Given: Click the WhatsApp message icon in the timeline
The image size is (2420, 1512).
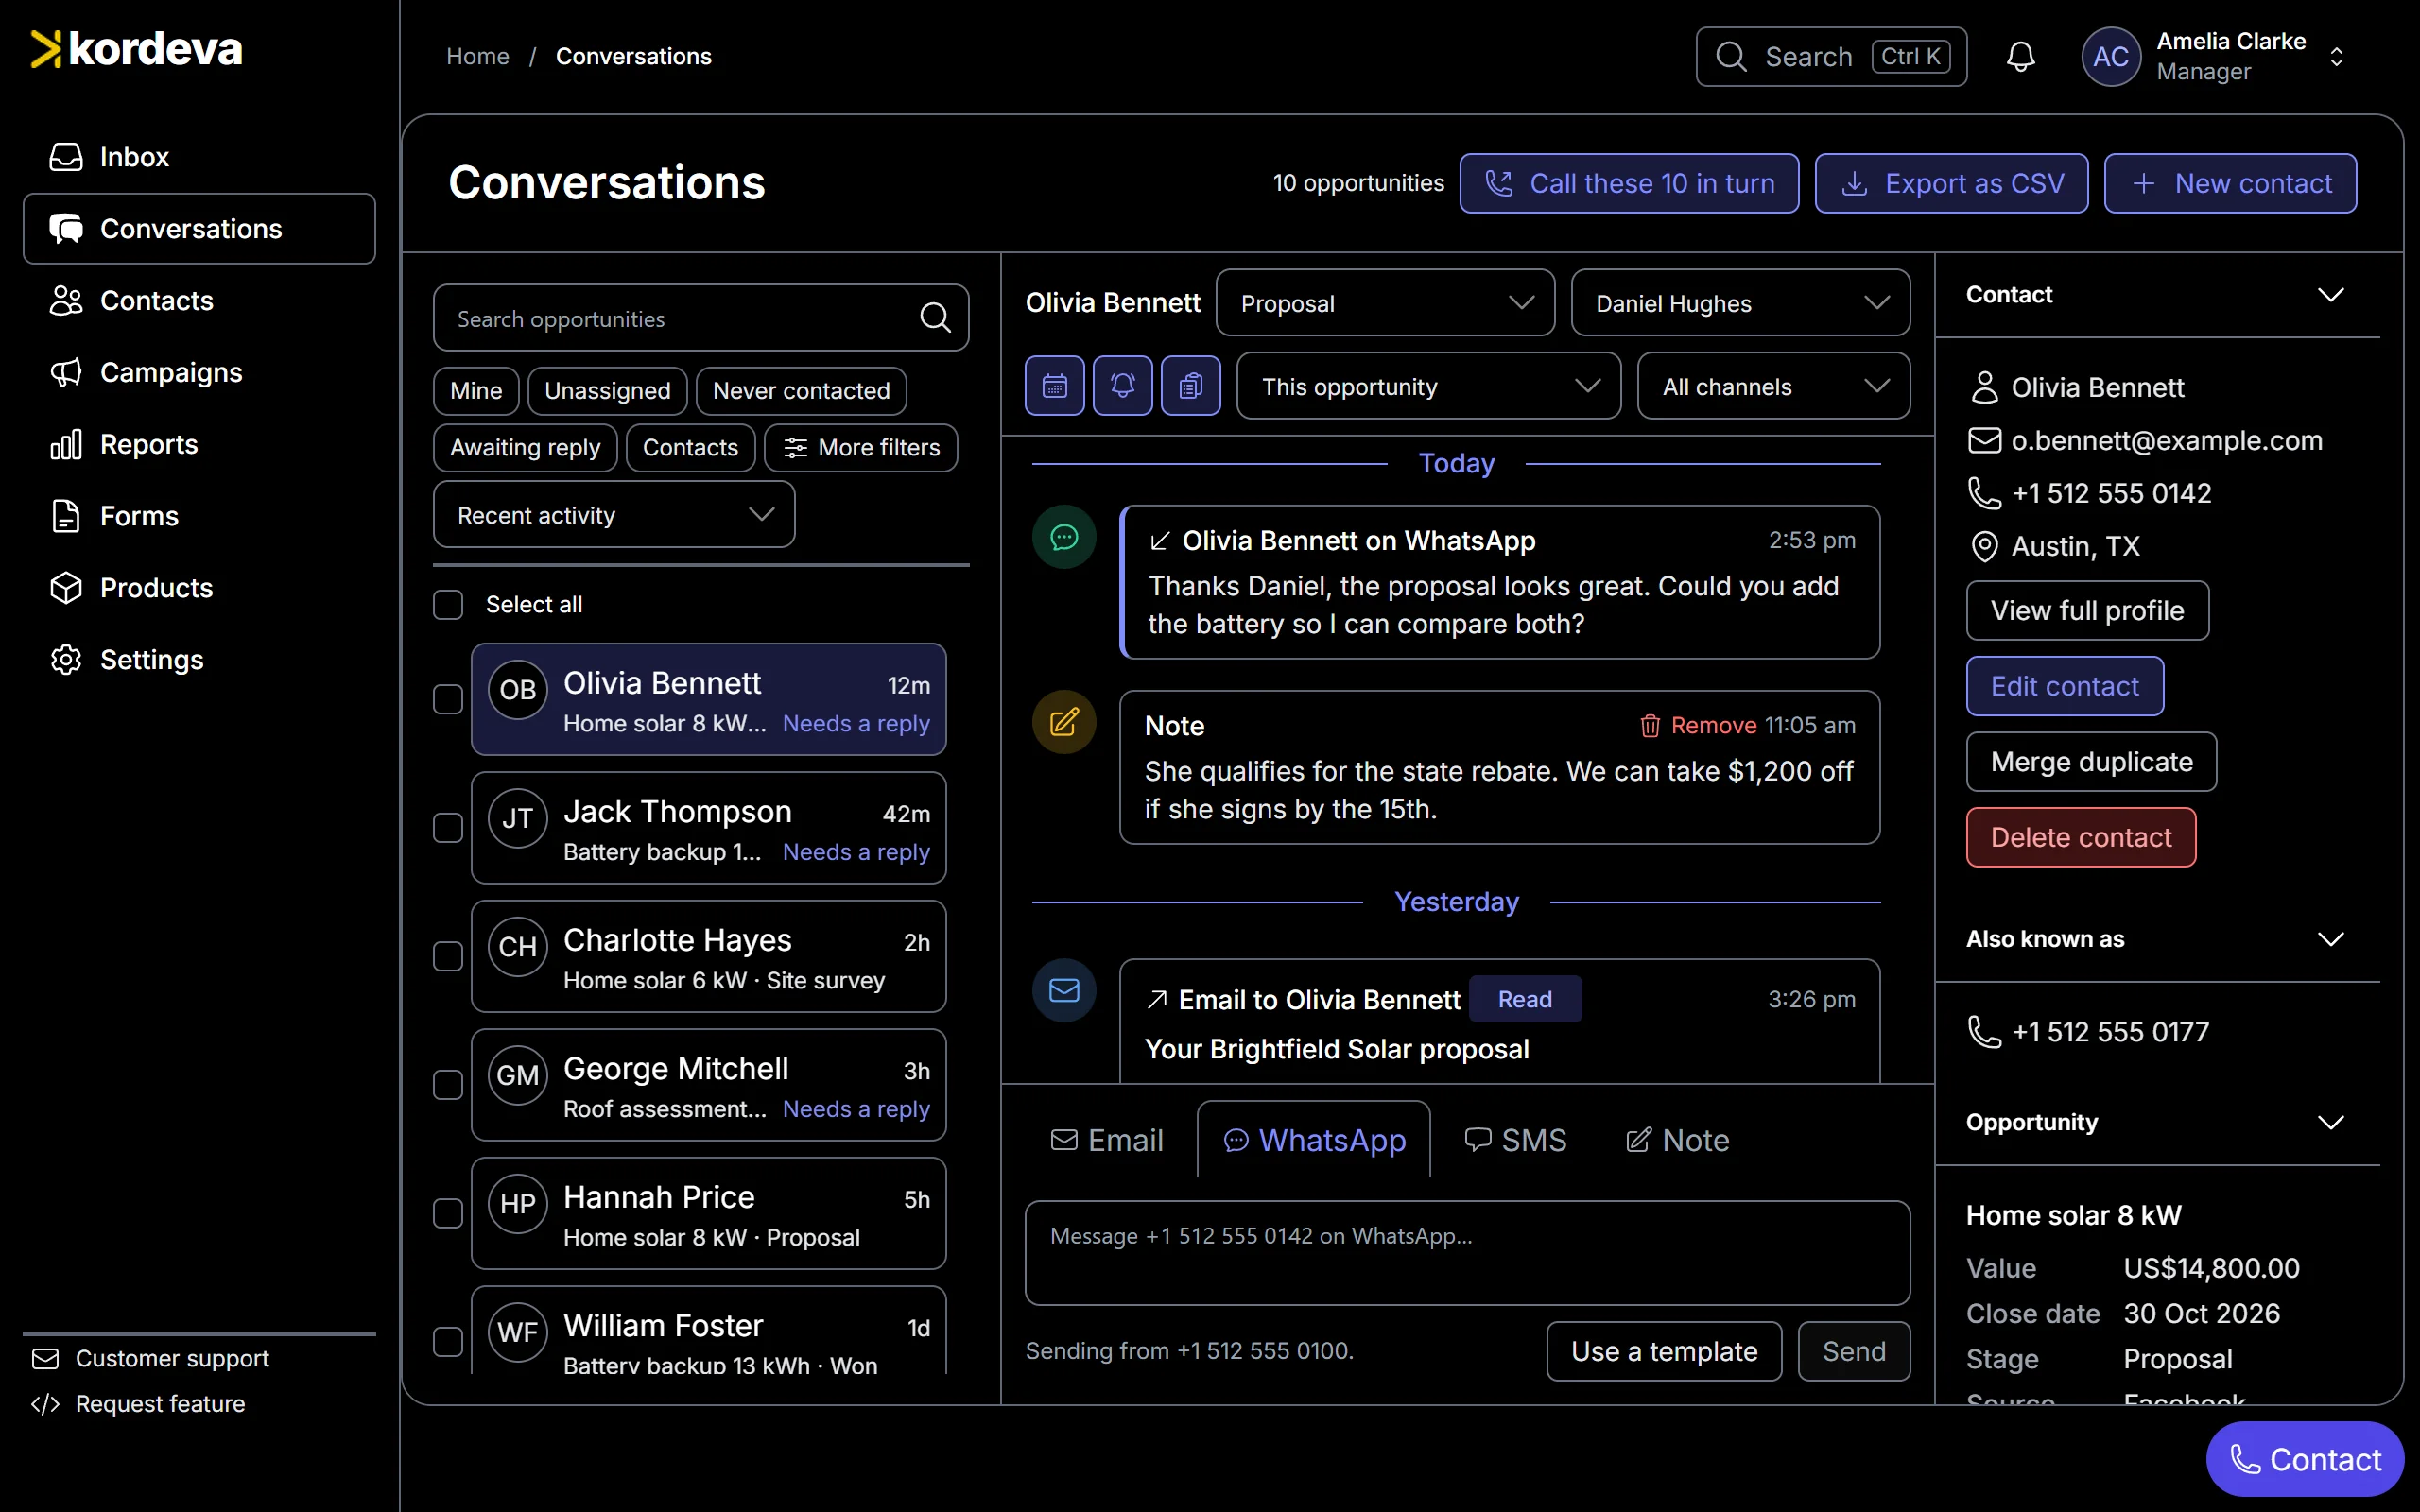Looking at the screenshot, I should (1064, 537).
